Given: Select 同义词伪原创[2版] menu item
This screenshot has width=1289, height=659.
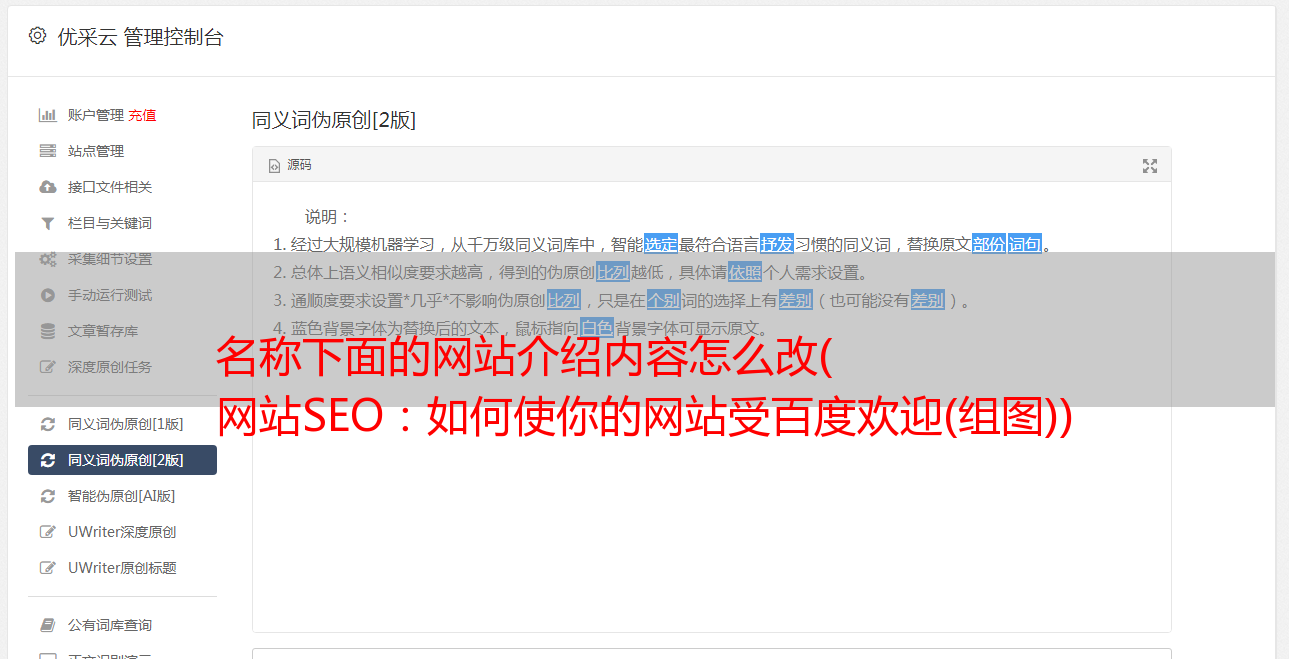Looking at the screenshot, I should click(122, 460).
